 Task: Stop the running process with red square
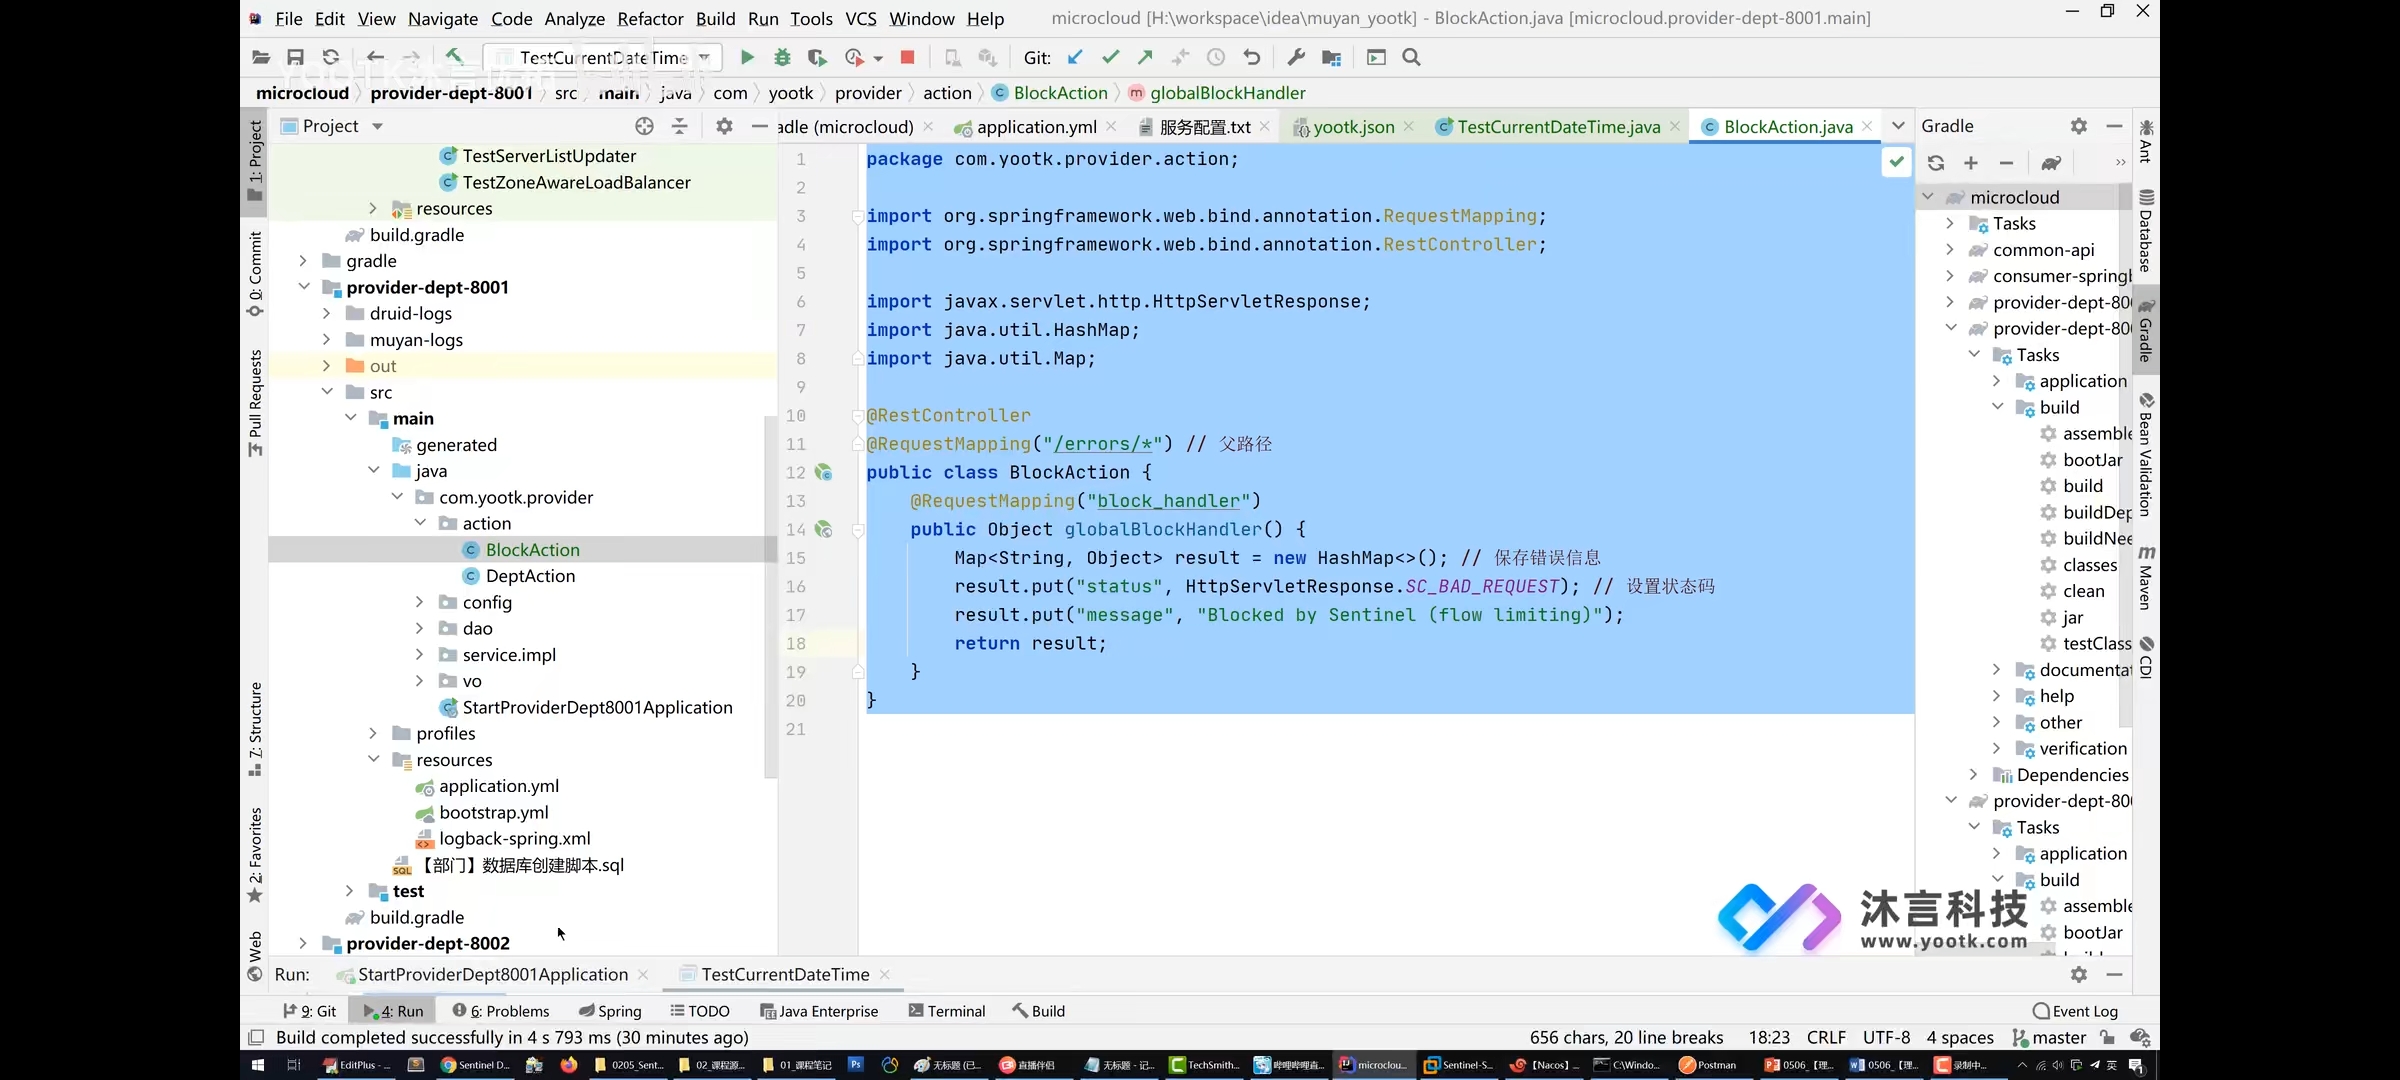click(907, 58)
